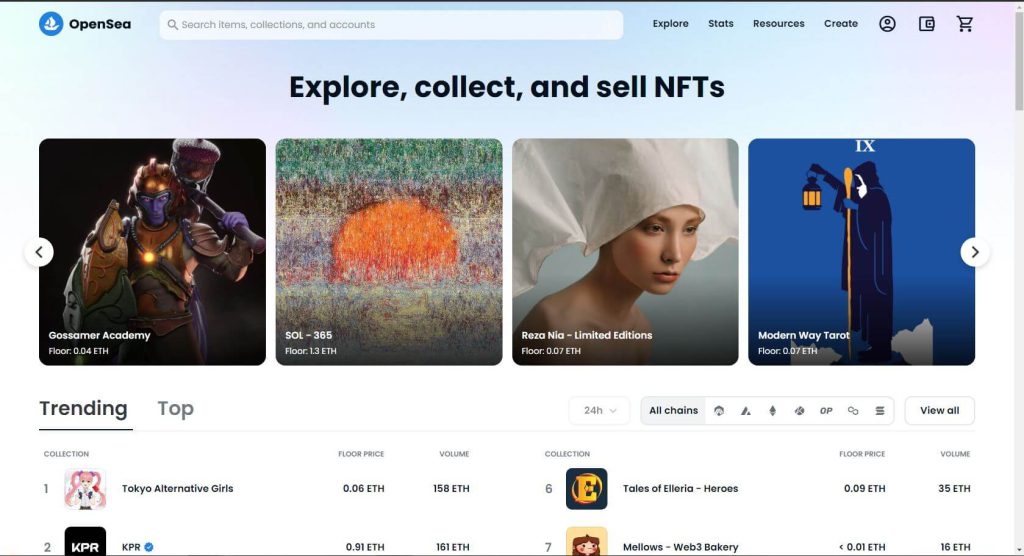Screen dimensions: 1024x556
Task: Click the View all button
Action: point(940,411)
